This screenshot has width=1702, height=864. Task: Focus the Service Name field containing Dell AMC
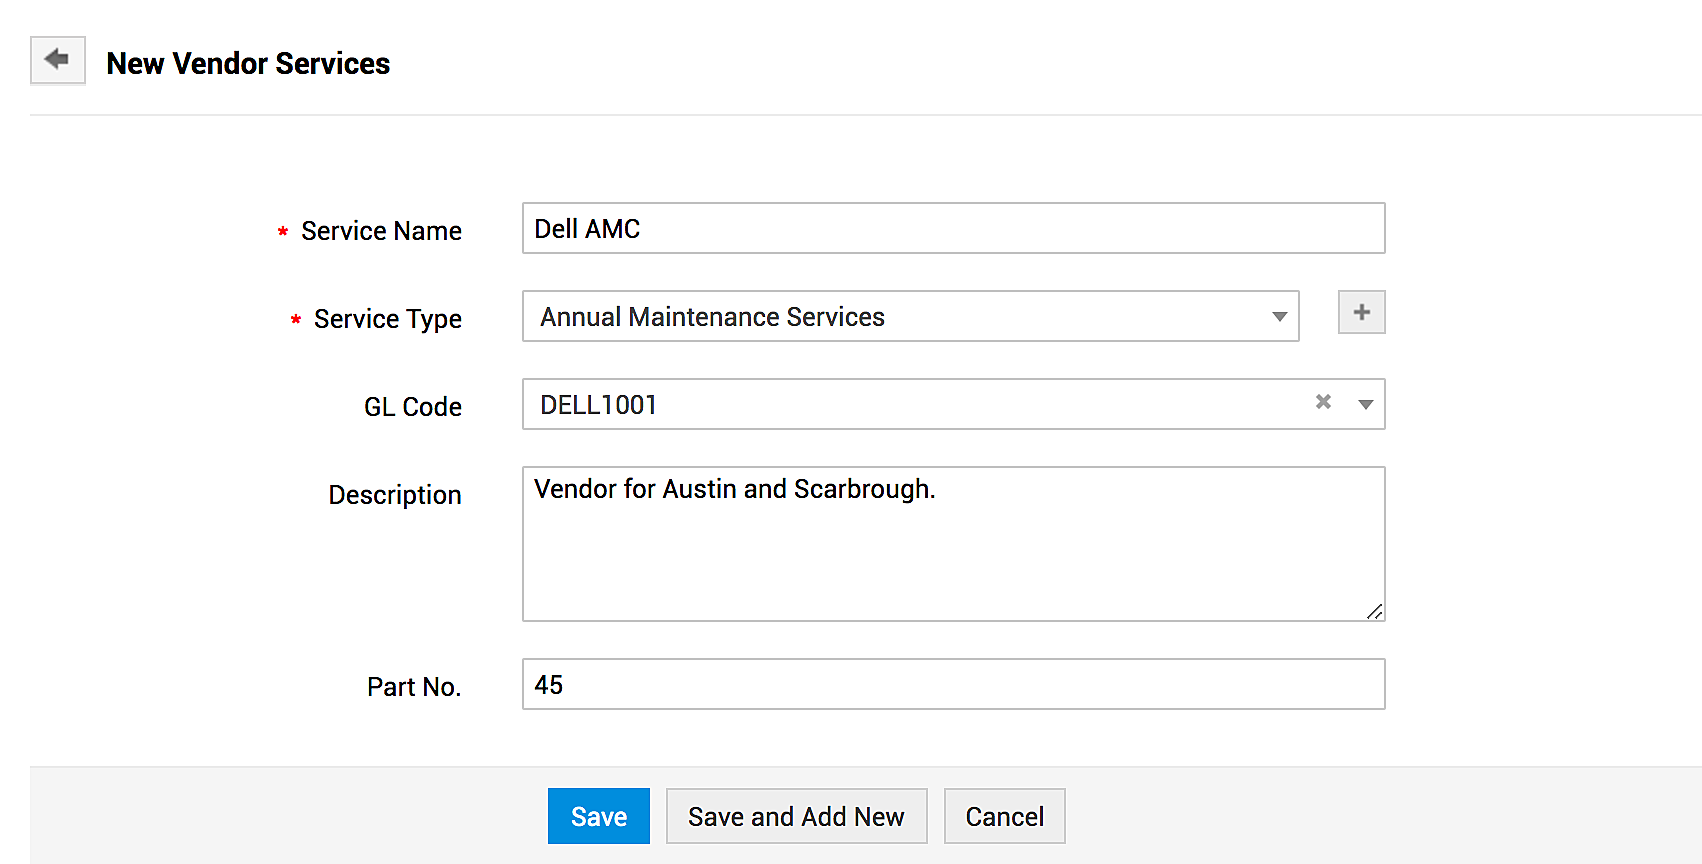pos(952,229)
